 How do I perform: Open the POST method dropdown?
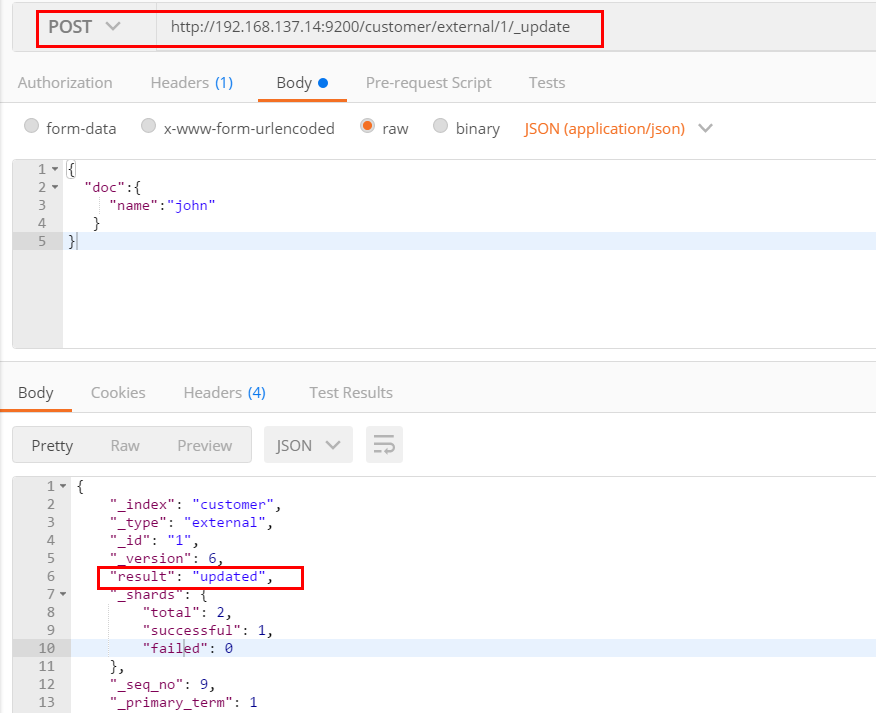click(84, 27)
